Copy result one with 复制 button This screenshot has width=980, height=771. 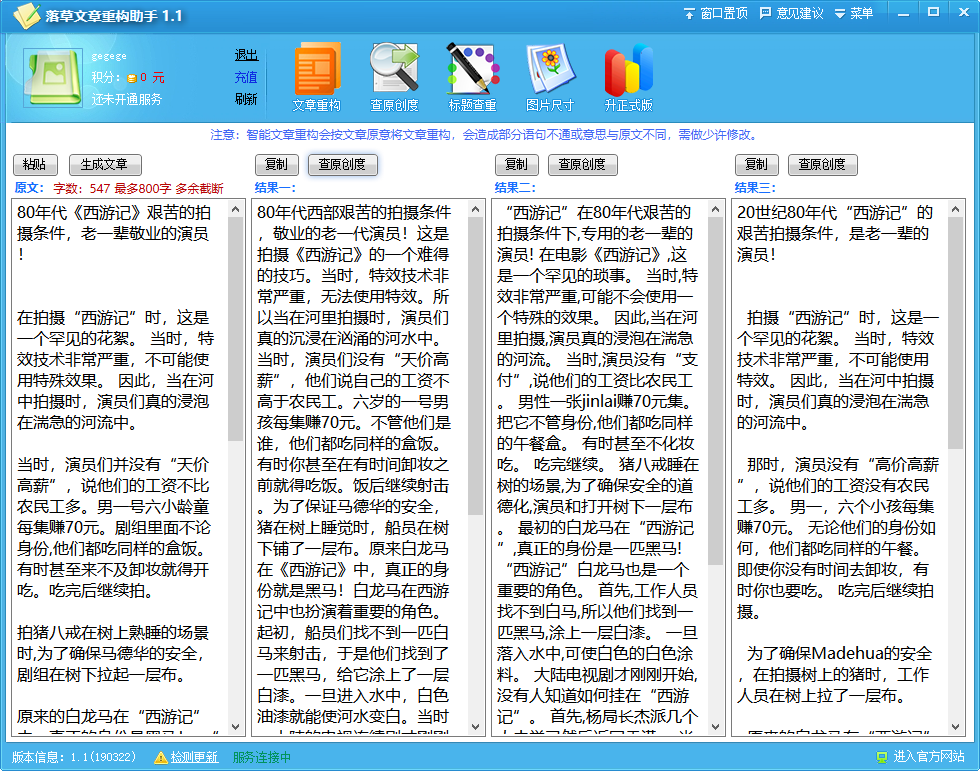point(277,165)
